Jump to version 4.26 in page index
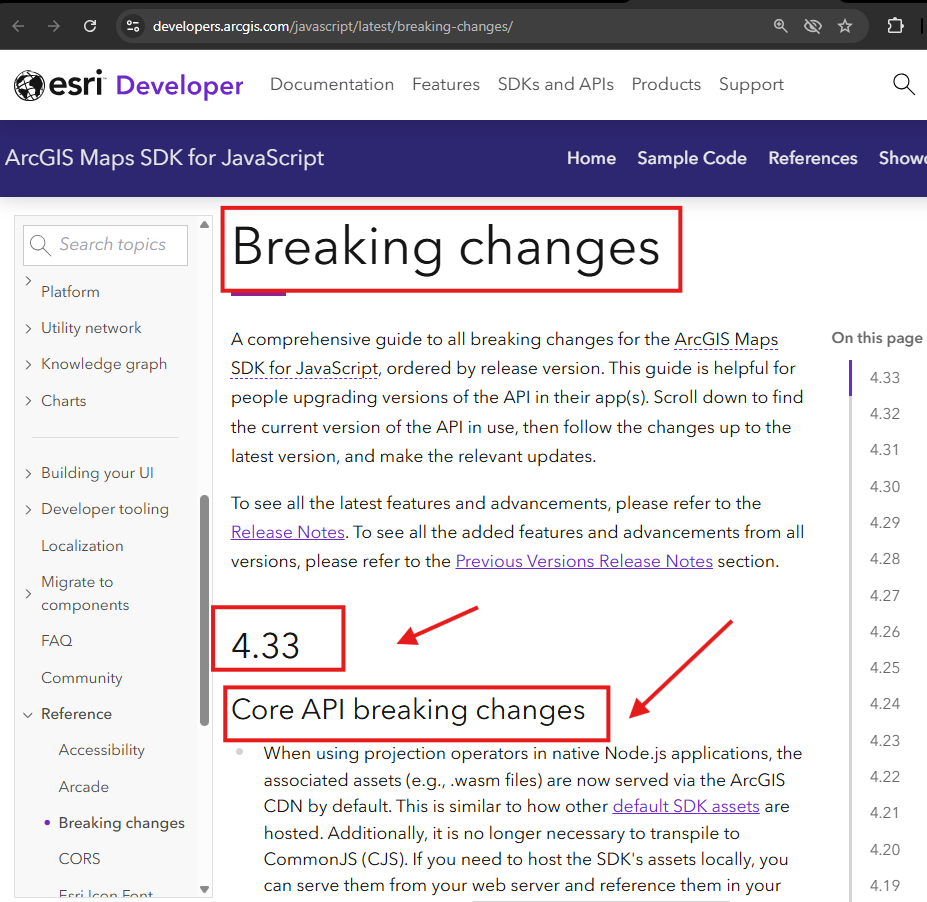927x902 pixels. coord(884,631)
